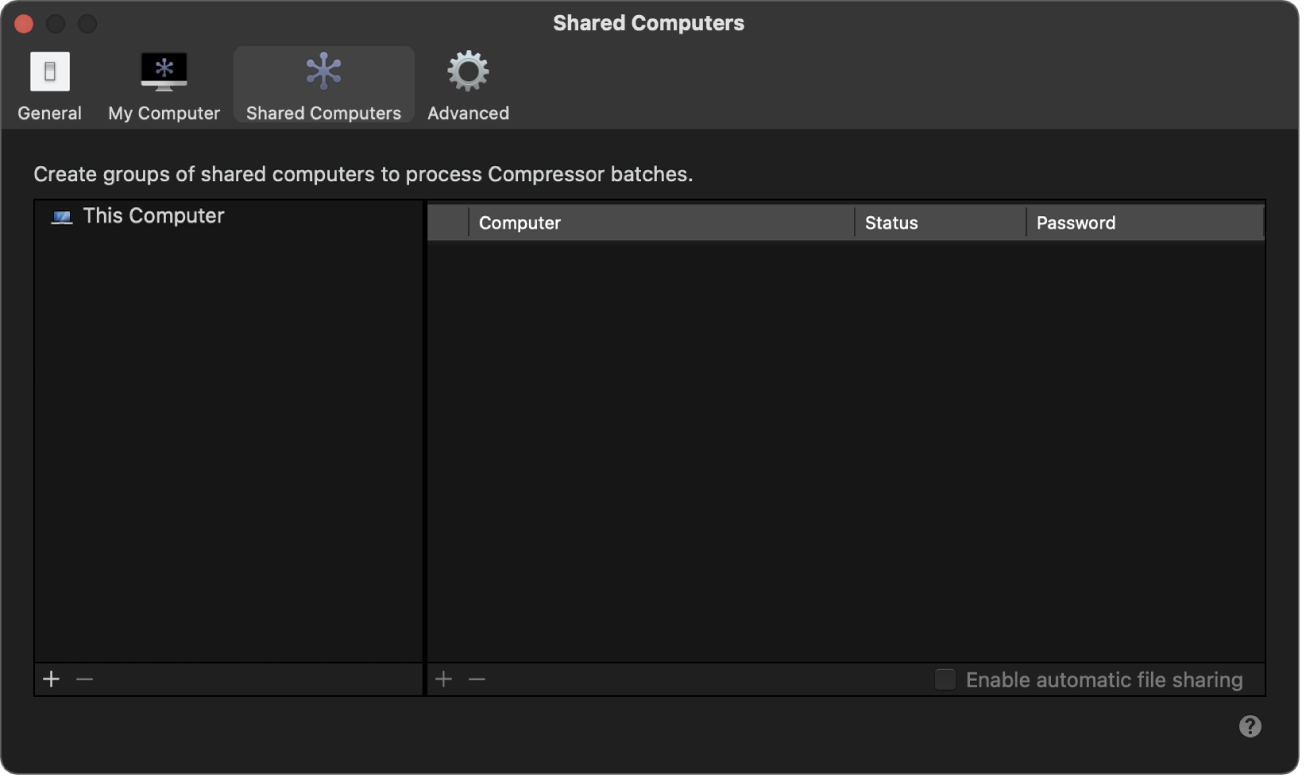Viewport: 1304px width, 778px height.
Task: Open the Advanced preferences pane
Action: pyautogui.click(x=466, y=84)
